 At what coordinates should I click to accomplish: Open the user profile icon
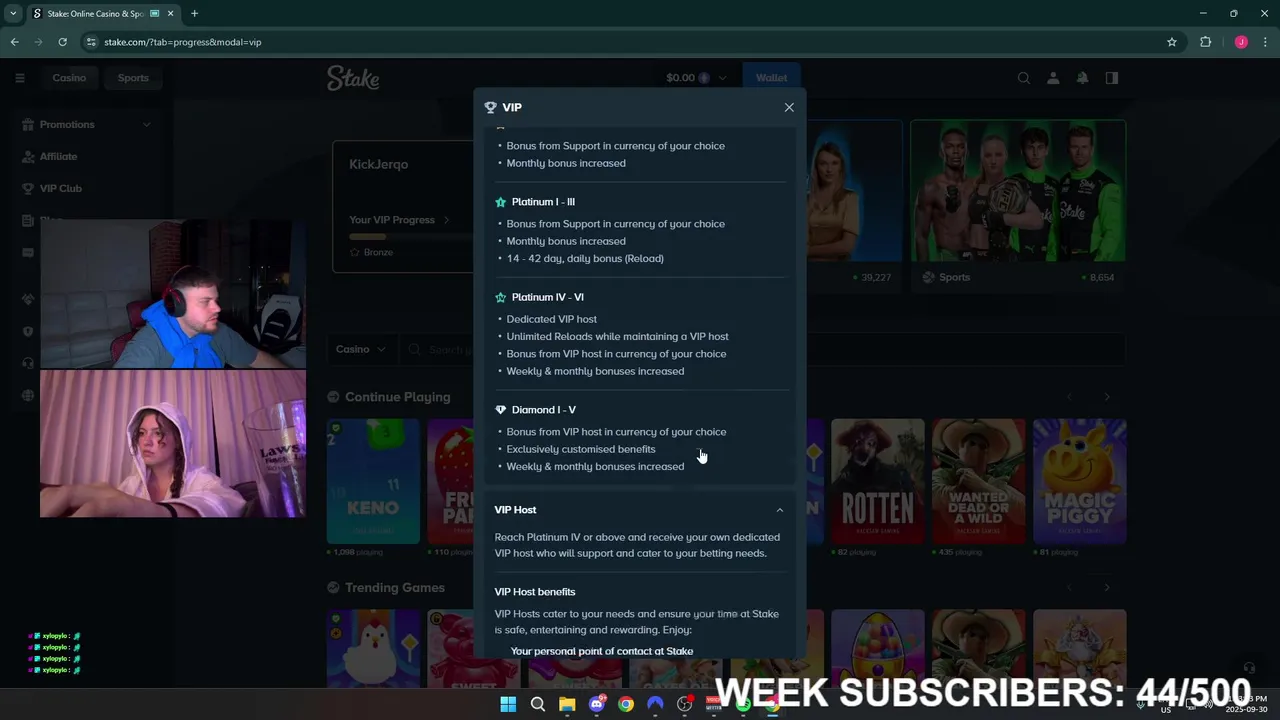pos(1053,78)
